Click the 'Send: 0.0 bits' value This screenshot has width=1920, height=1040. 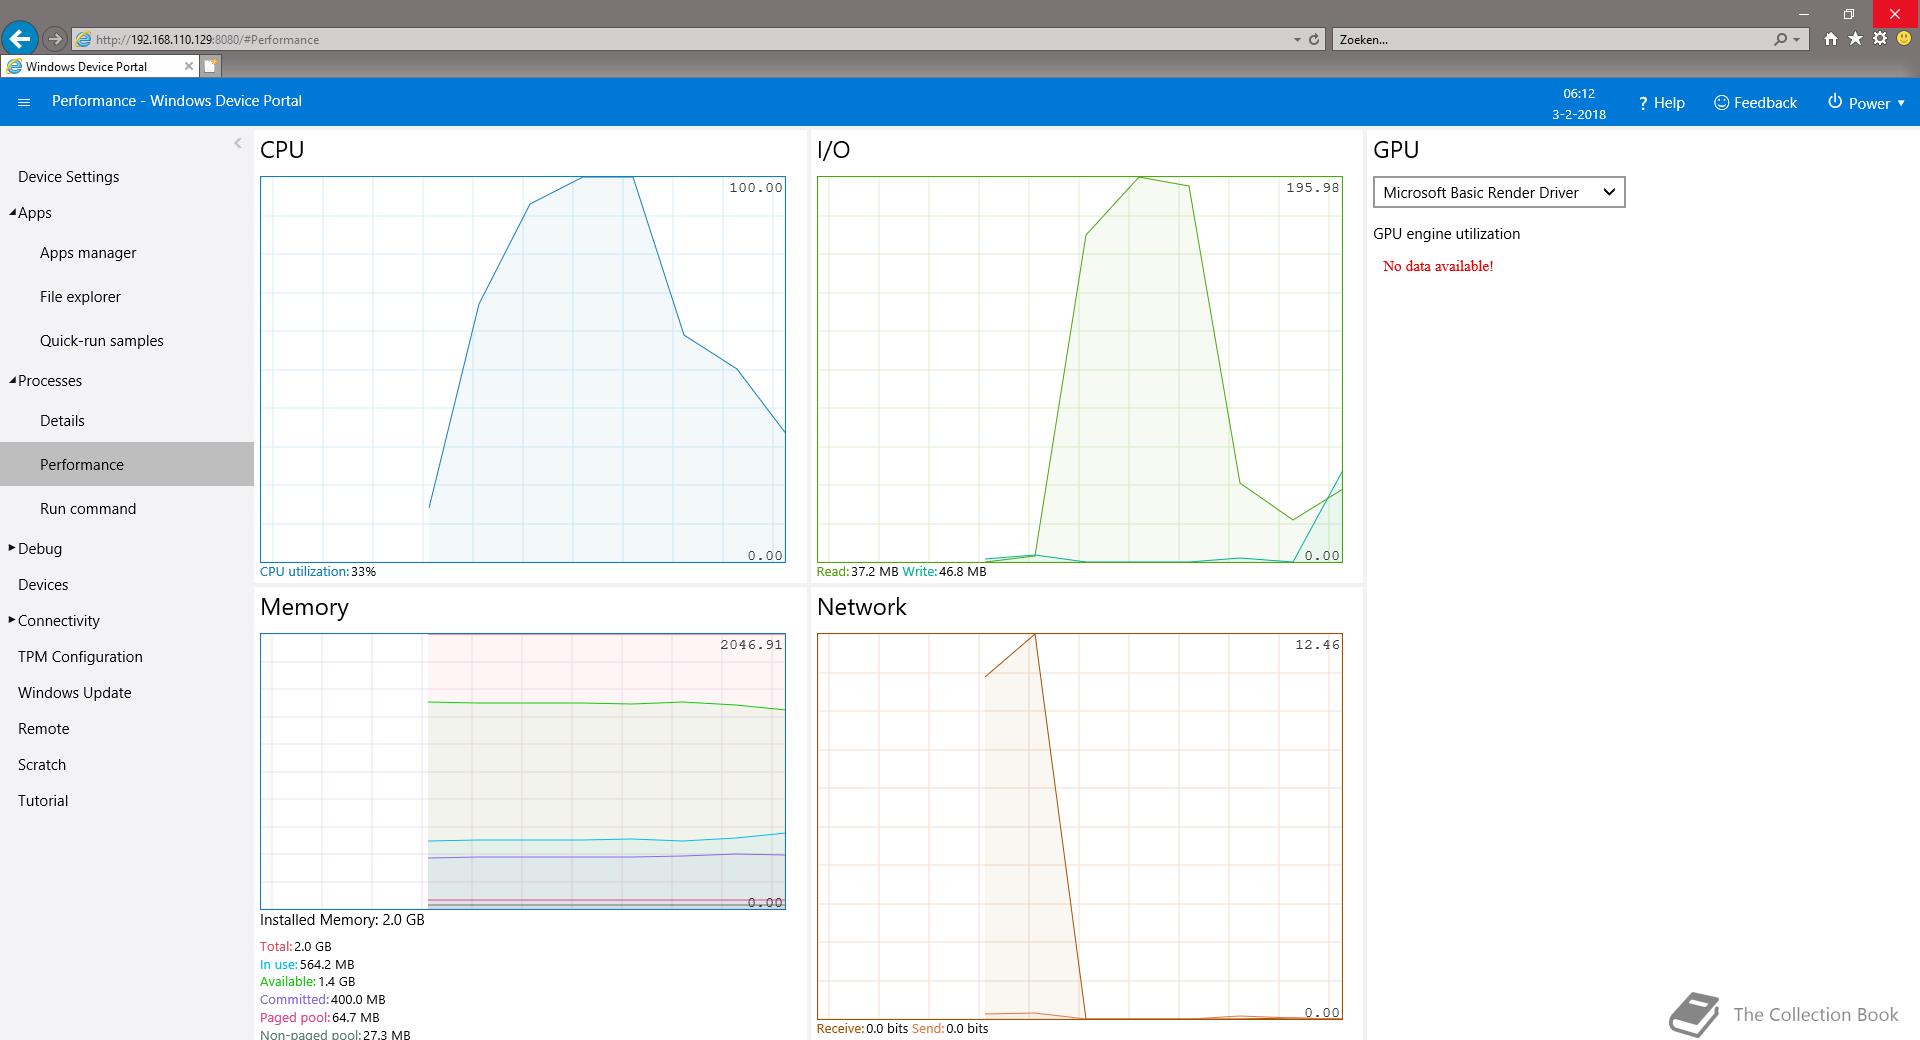(950, 1029)
